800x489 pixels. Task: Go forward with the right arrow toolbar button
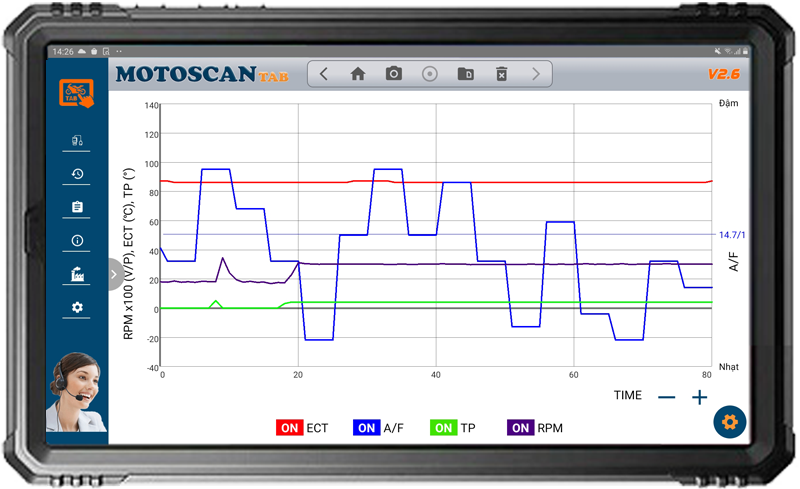tap(536, 74)
